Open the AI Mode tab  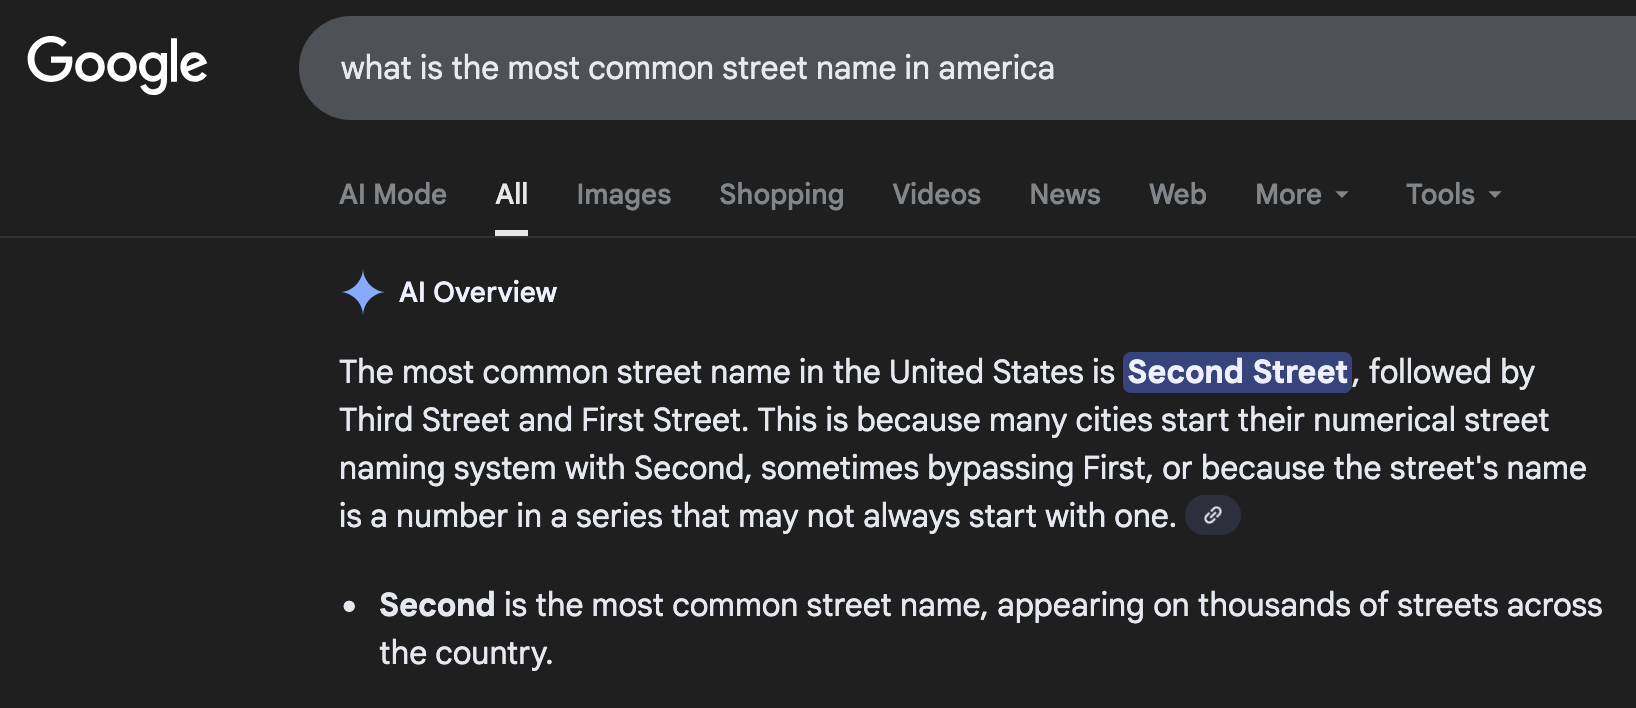pyautogui.click(x=392, y=194)
